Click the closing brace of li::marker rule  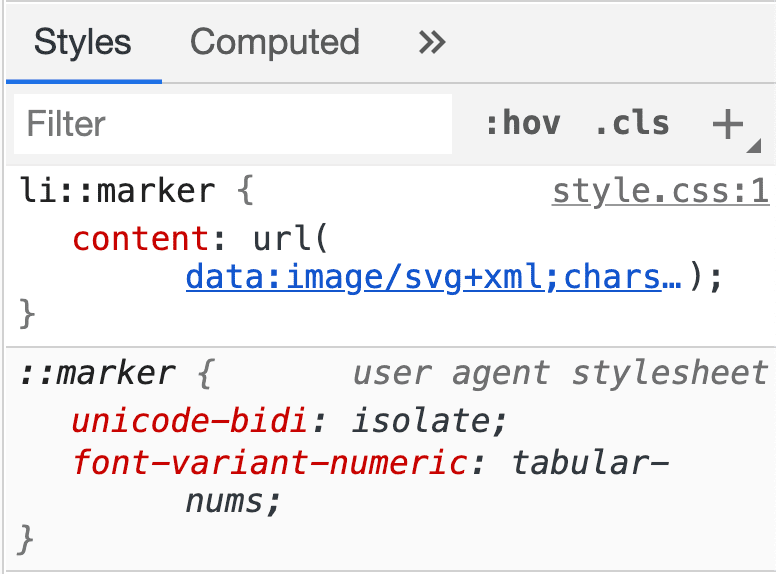tap(27, 314)
